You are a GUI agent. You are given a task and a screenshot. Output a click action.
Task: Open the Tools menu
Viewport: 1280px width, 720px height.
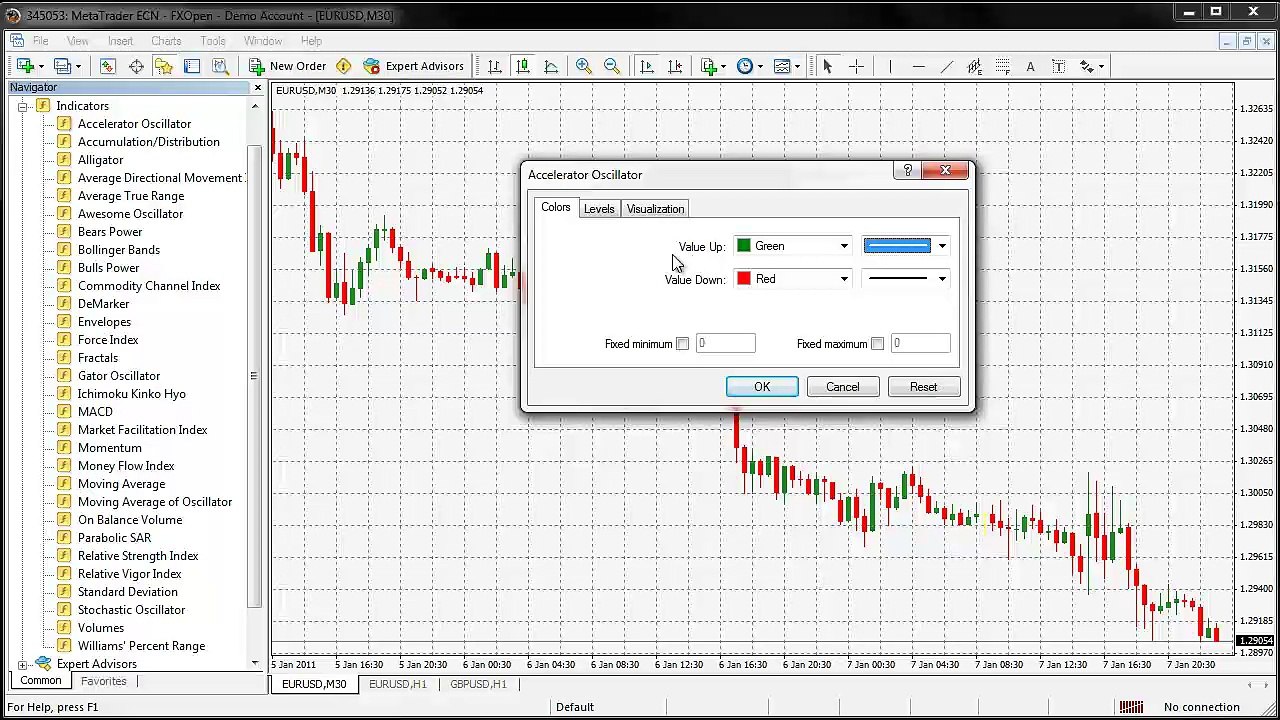click(x=213, y=41)
